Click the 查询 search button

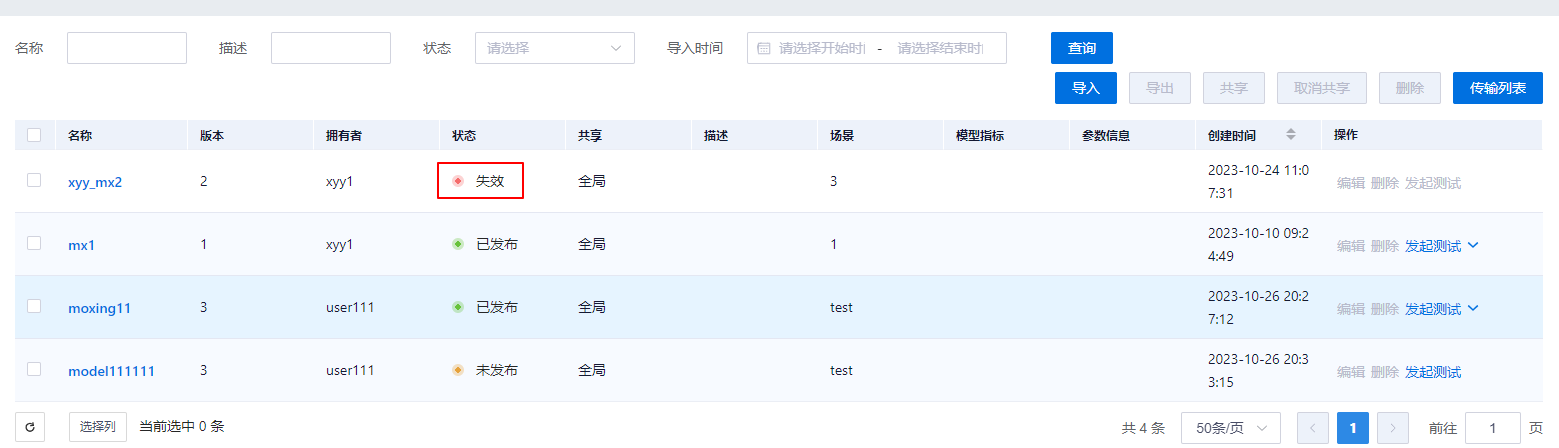tap(1081, 48)
